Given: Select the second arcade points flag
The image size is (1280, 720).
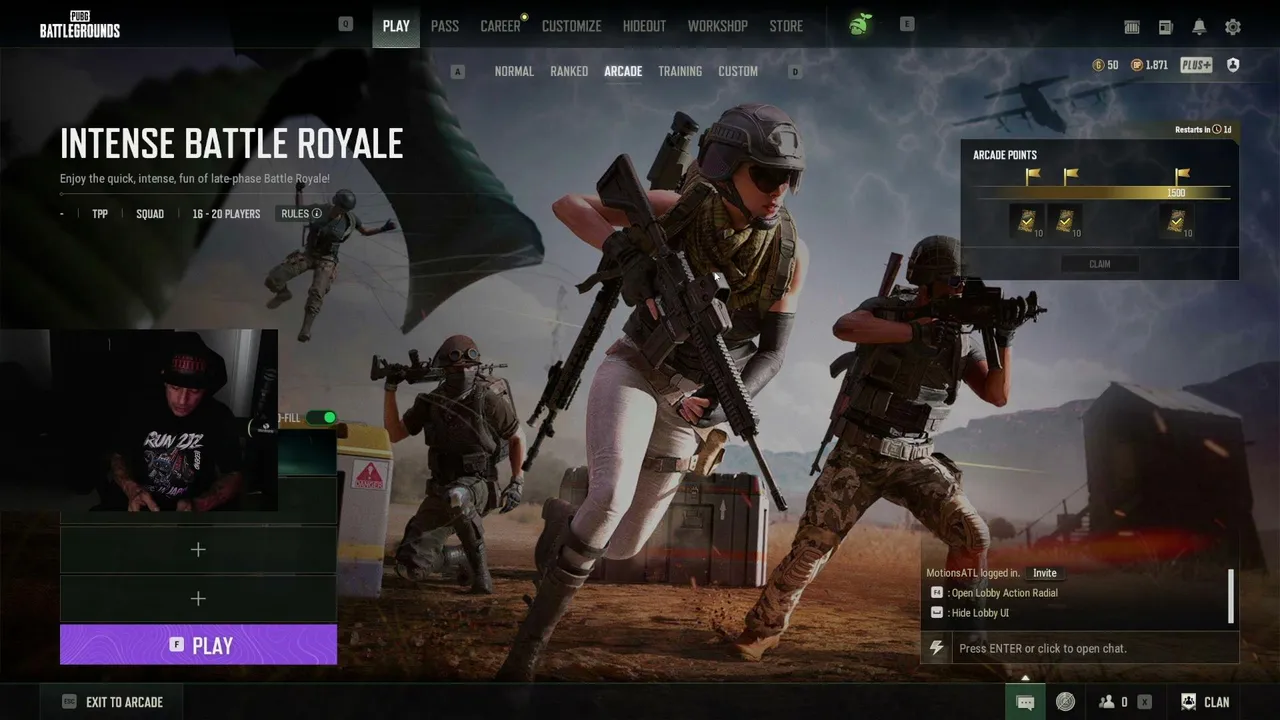Looking at the screenshot, I should (1070, 176).
